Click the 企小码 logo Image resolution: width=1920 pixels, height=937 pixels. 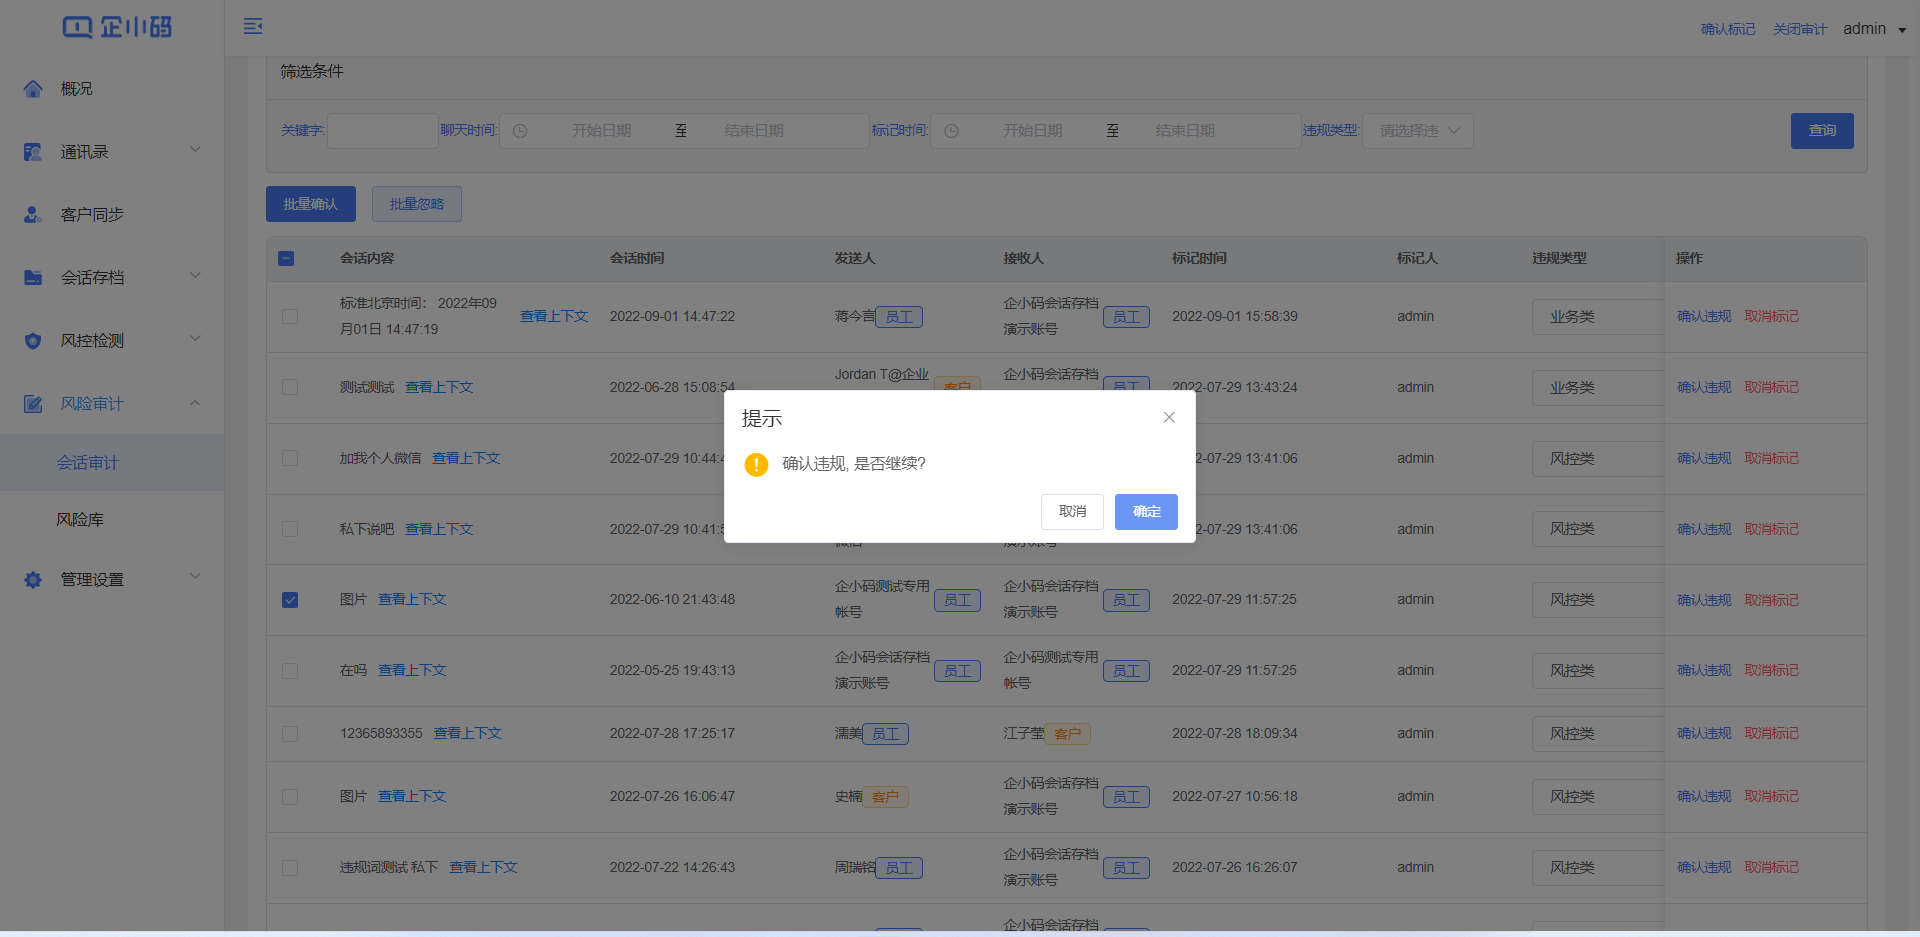pos(117,27)
